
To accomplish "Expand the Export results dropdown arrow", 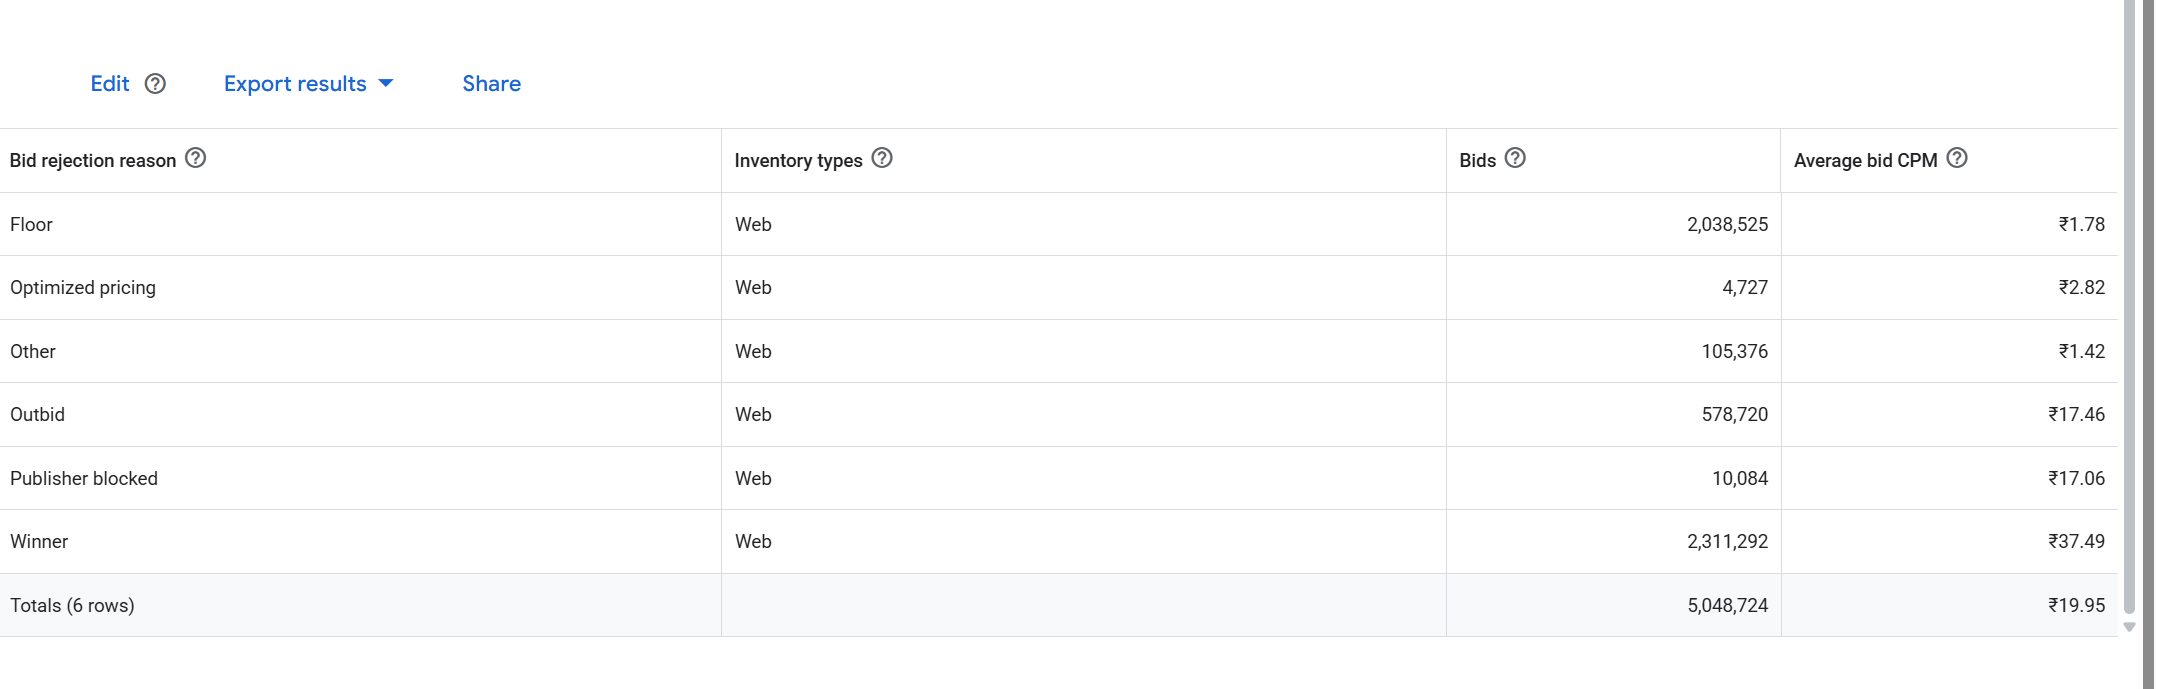I will click(386, 84).
